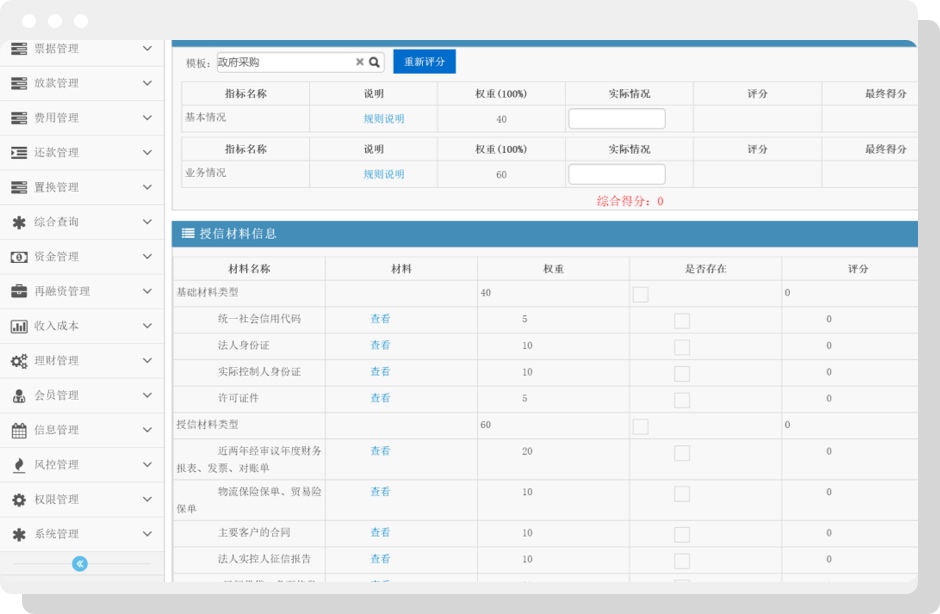Viewport: 940px width, 614px height.
Task: Expand the 票据管理 menu chevron
Action: coord(147,48)
